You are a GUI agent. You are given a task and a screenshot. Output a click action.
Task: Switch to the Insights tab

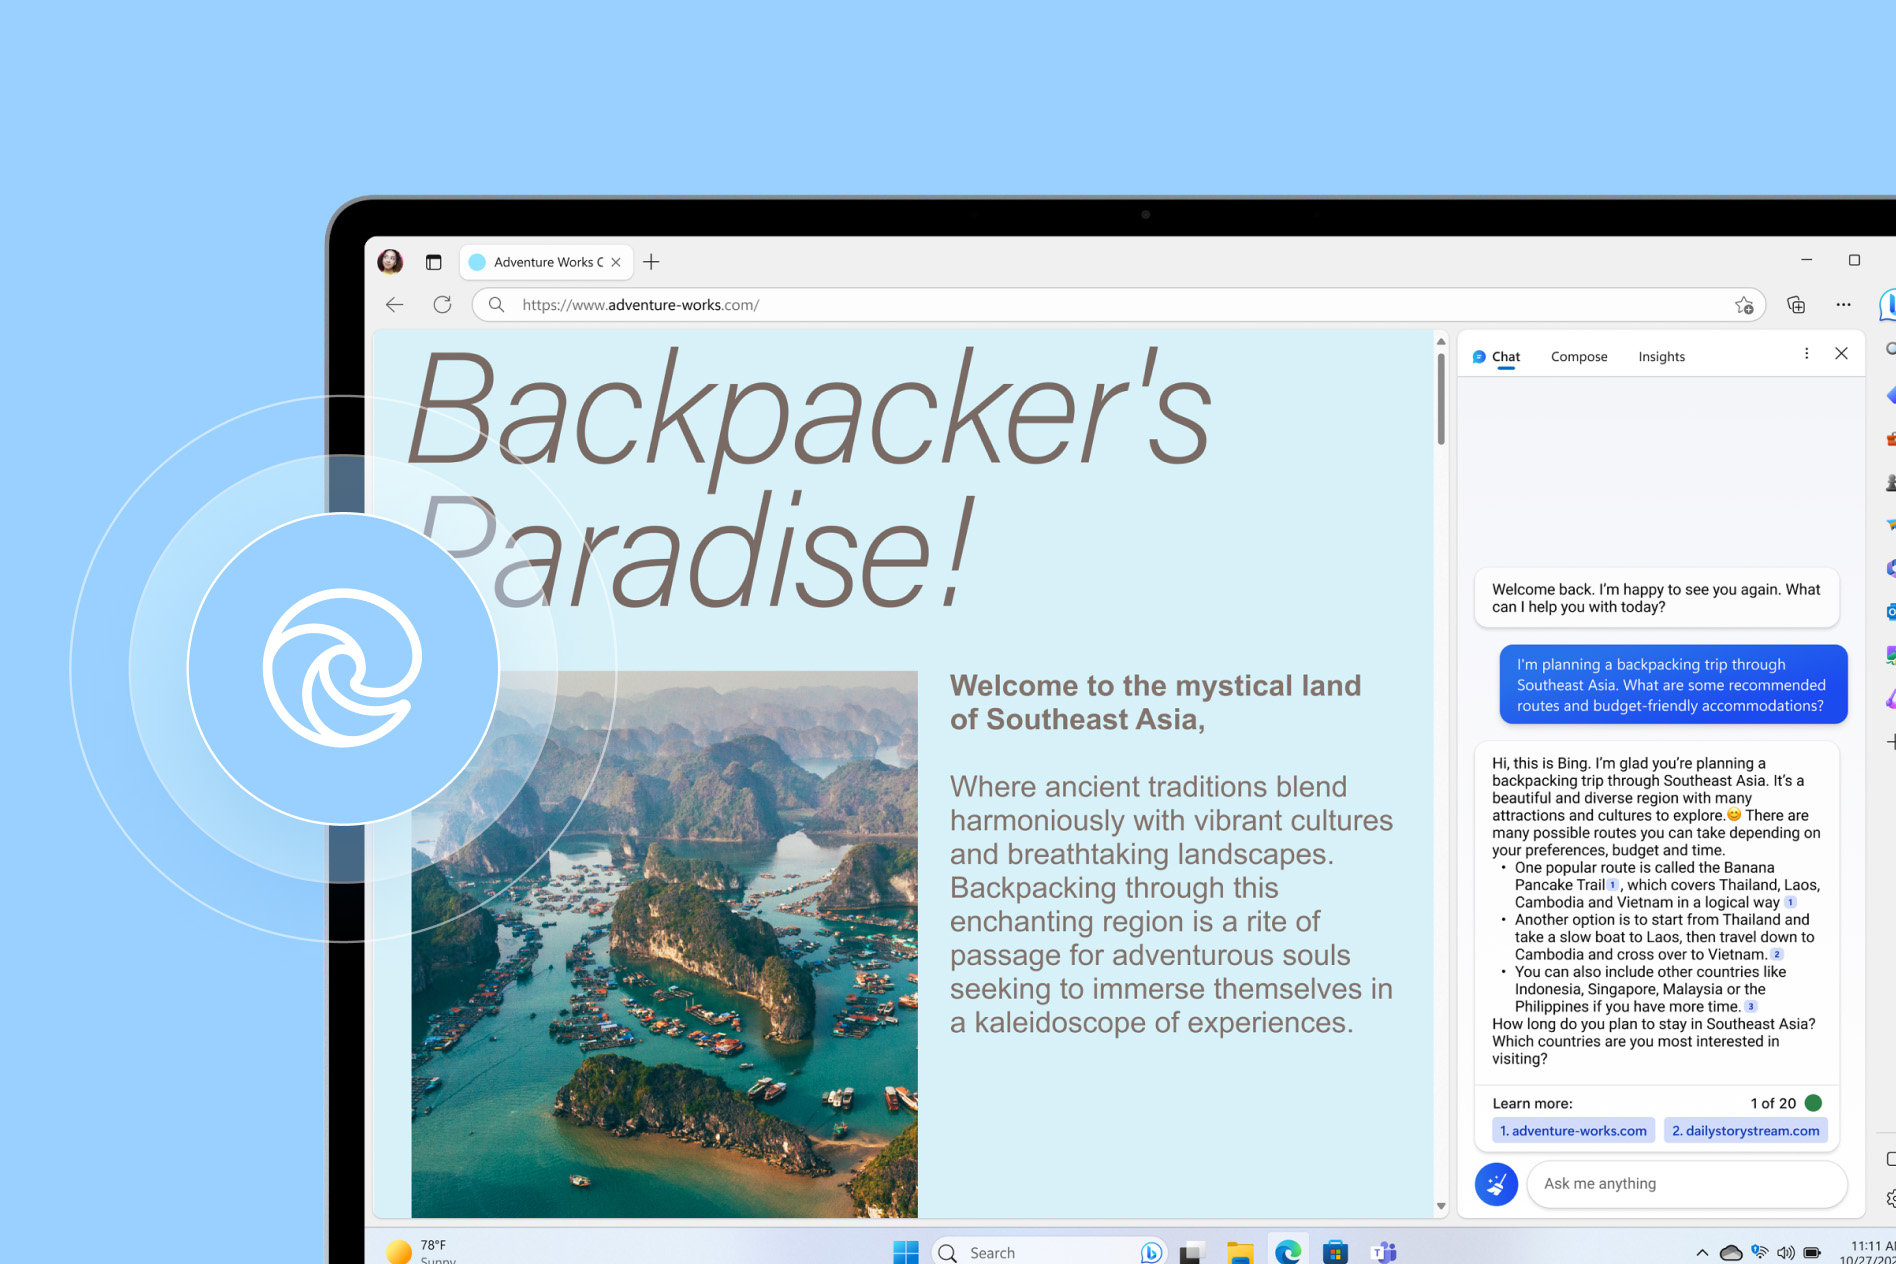pos(1661,356)
